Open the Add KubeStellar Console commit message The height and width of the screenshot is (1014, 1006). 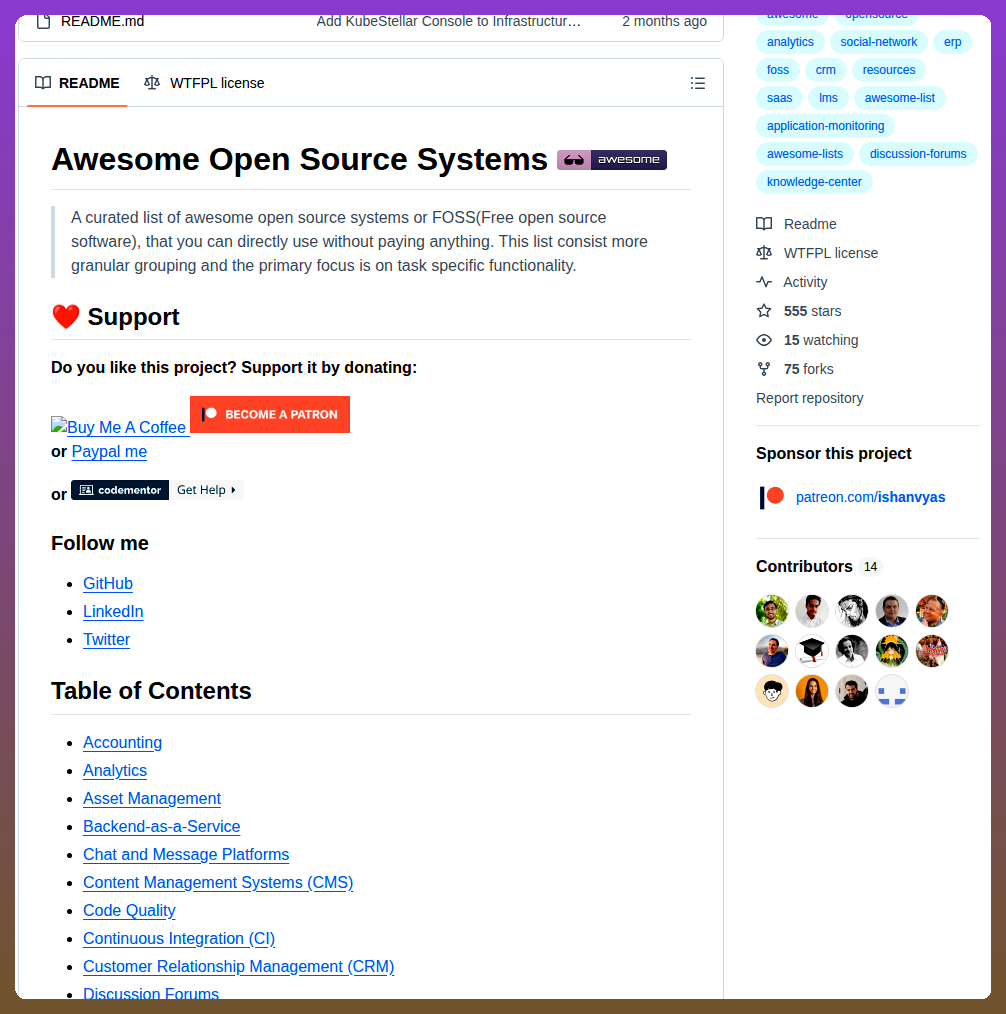point(449,21)
